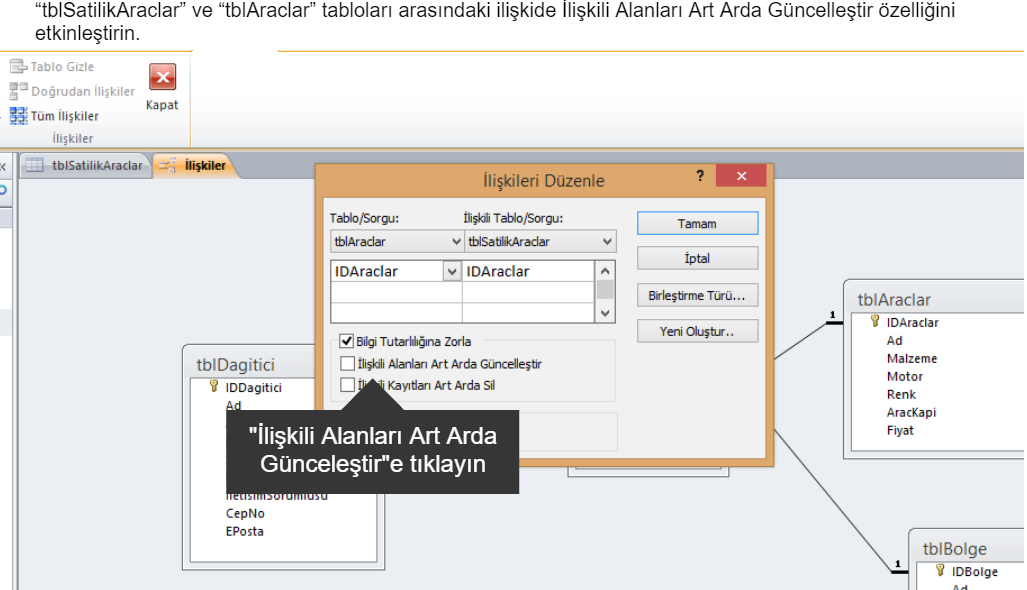Viewport: 1027px width, 590px height.
Task: Click the Yeni Oluştur.. button
Action: tap(698, 331)
